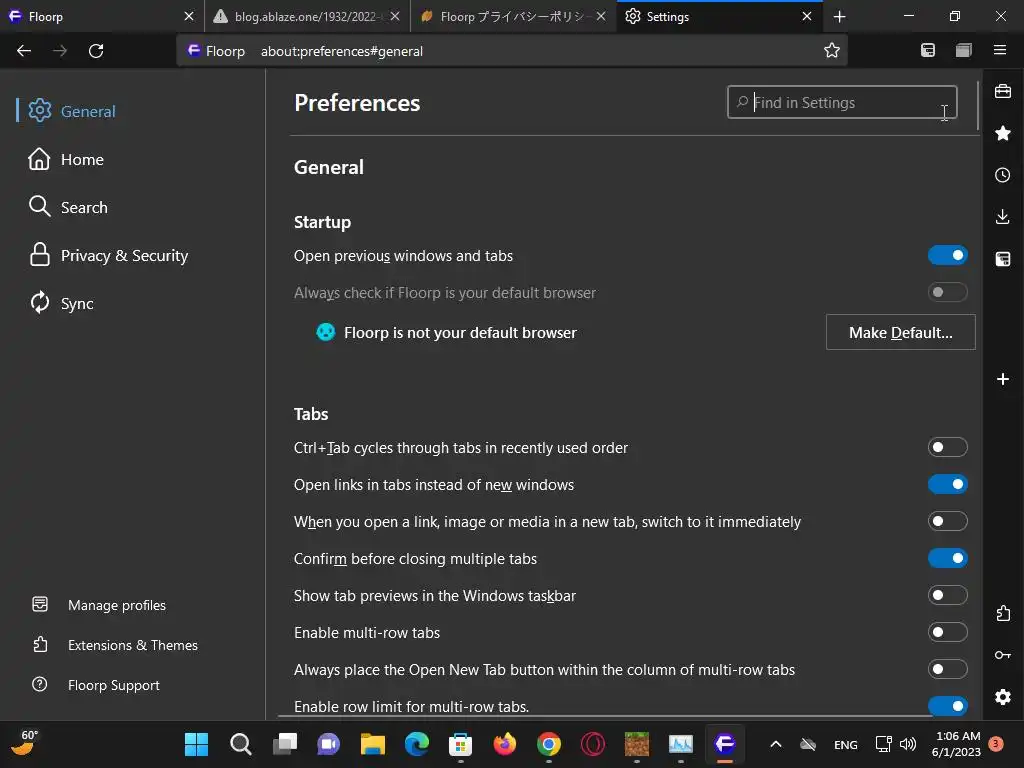The image size is (1024, 768).
Task: Open bookmarks sidebar star icon
Action: point(1003,133)
